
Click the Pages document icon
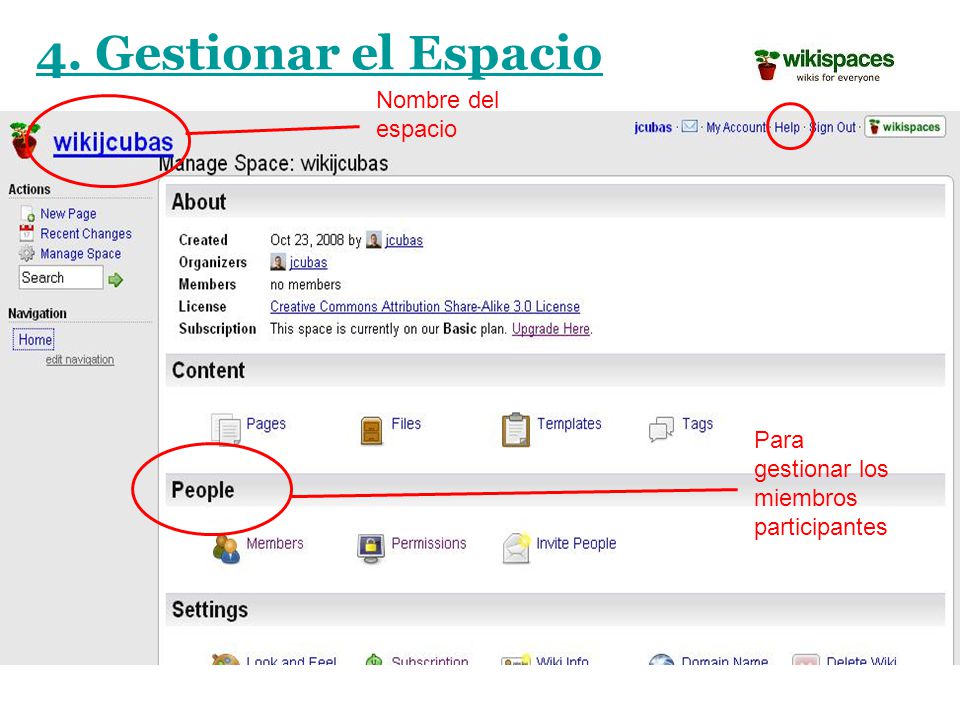tap(226, 428)
